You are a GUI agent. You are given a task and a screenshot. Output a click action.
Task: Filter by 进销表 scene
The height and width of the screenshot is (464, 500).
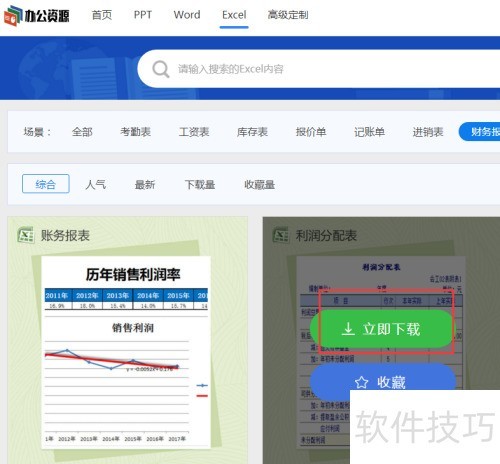(x=428, y=132)
